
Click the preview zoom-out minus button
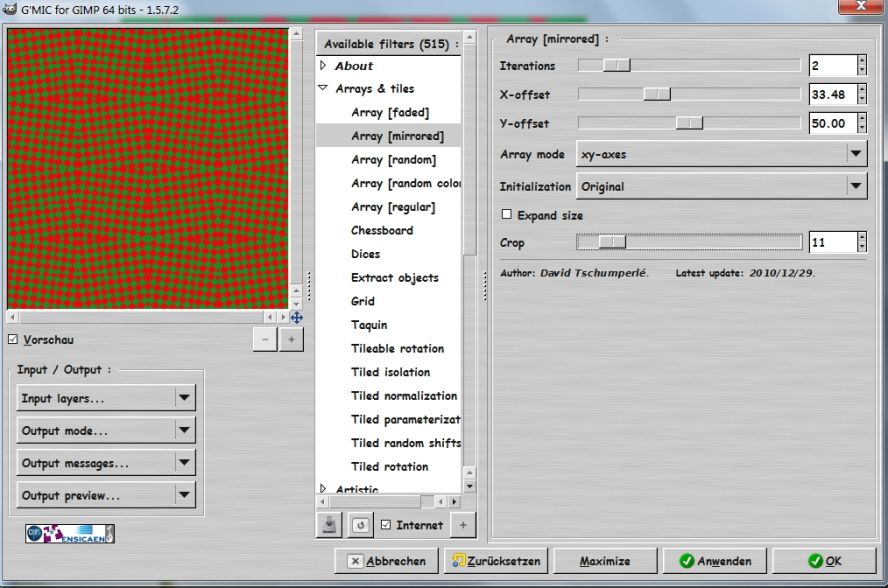pyautogui.click(x=265, y=340)
